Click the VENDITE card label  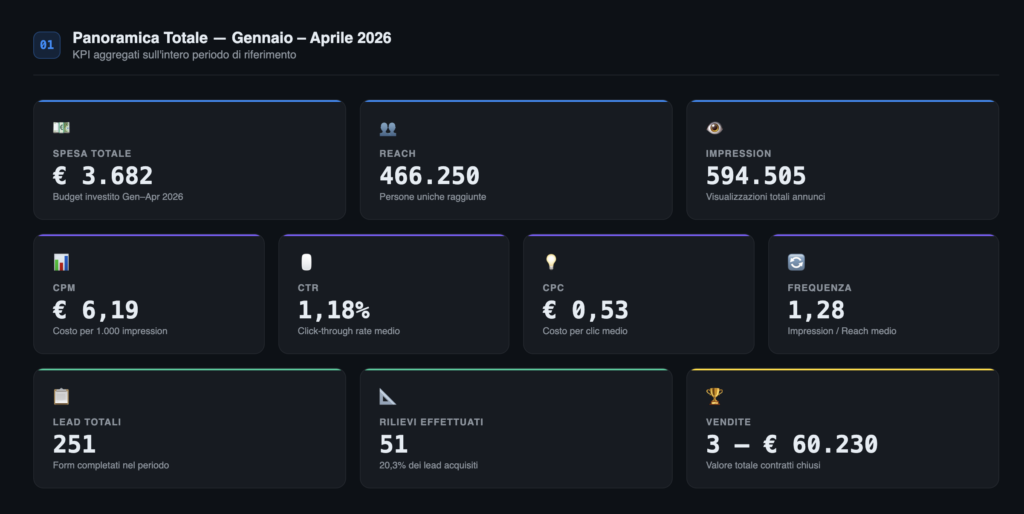tap(728, 422)
